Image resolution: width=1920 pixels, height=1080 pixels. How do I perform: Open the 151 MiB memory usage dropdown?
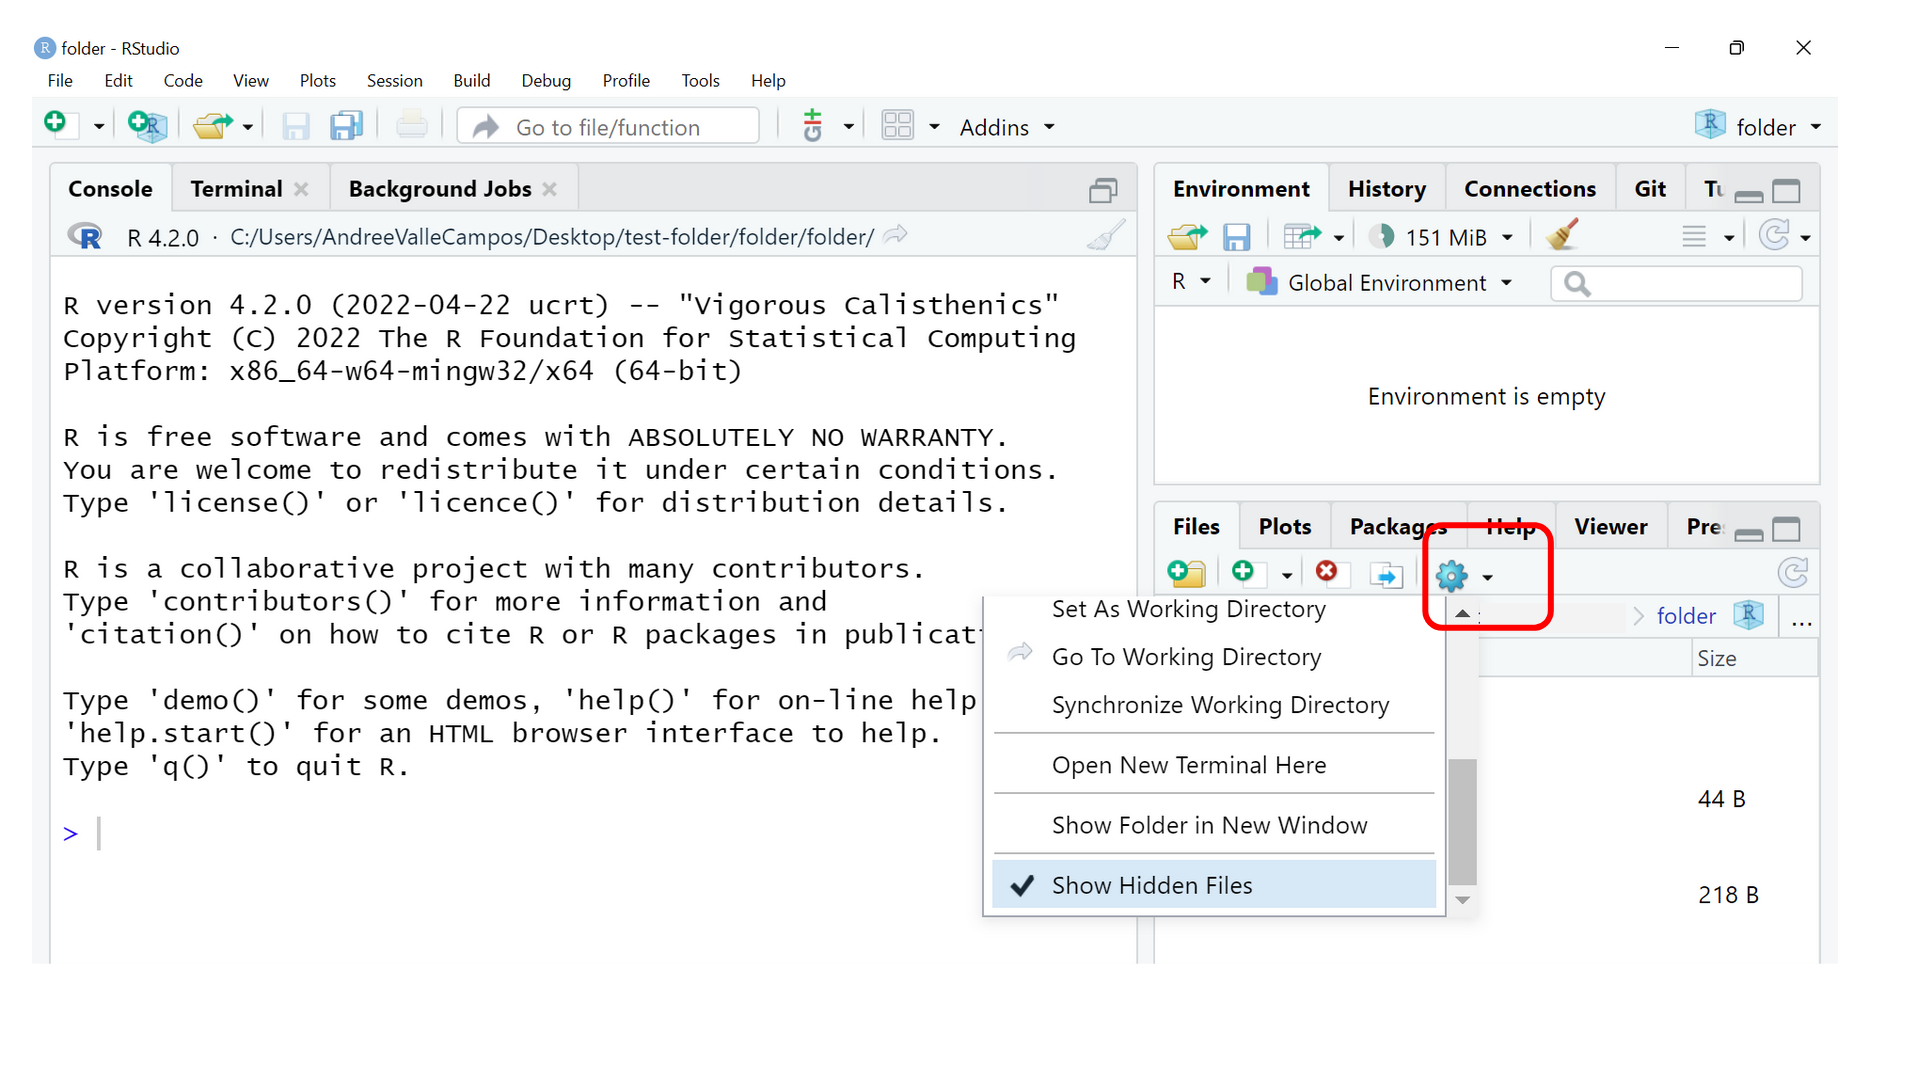click(x=1441, y=237)
